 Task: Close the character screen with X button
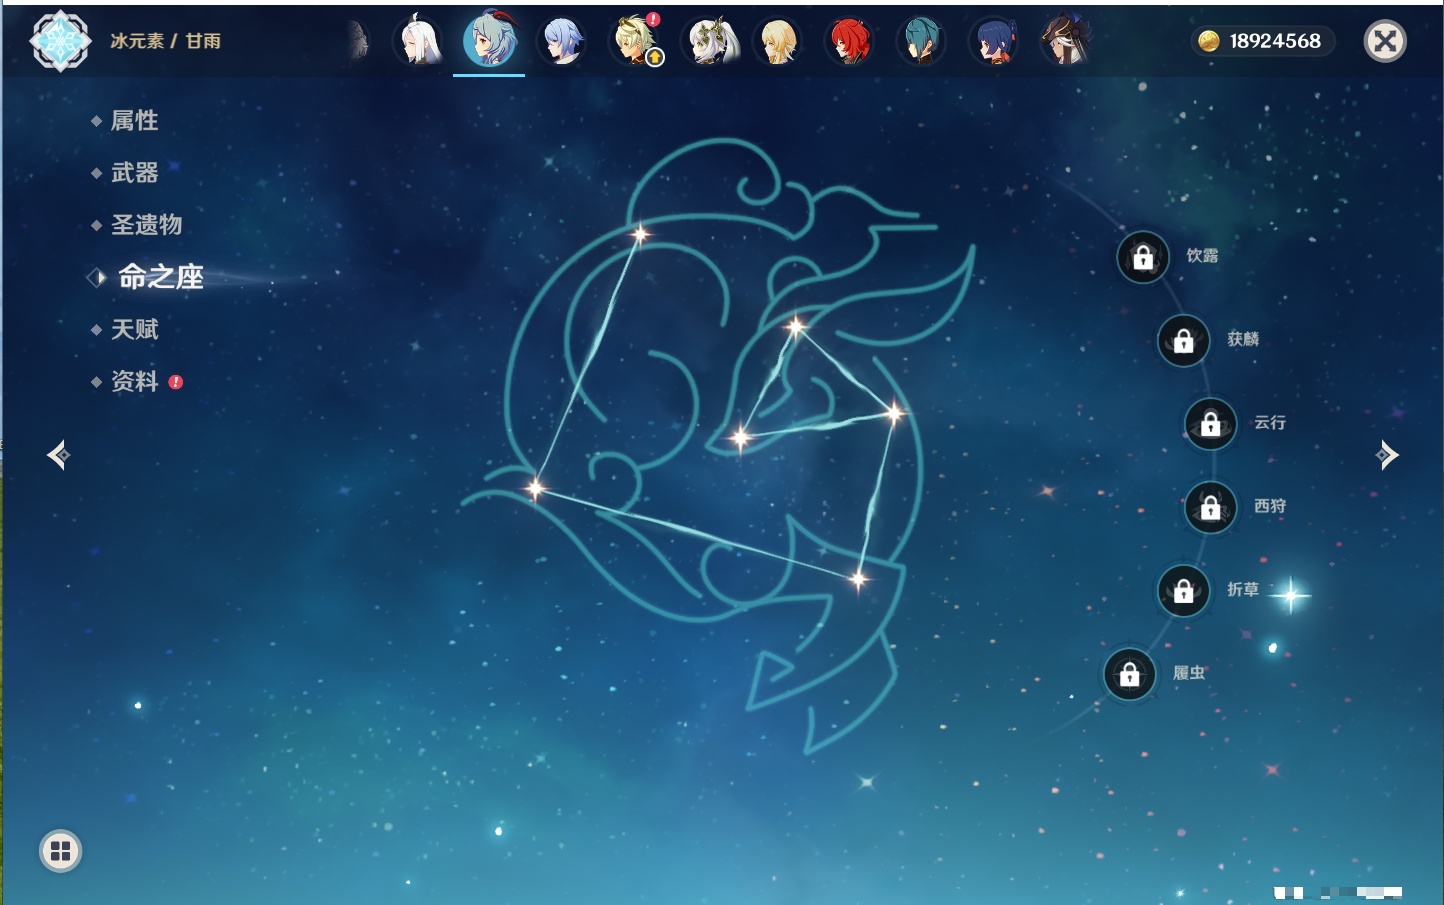(x=1385, y=41)
